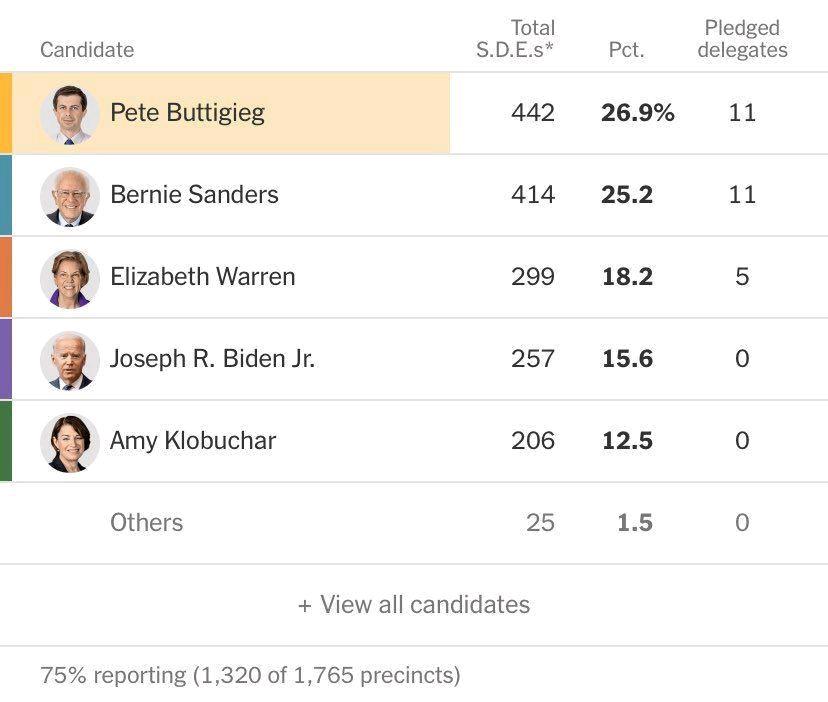Expand the View all candidates list
Image resolution: width=828 pixels, height=702 pixels.
click(414, 605)
